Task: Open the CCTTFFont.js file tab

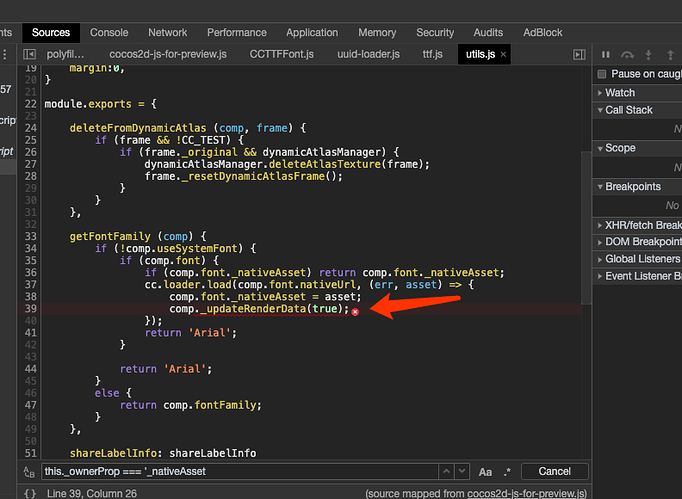Action: [x=281, y=54]
